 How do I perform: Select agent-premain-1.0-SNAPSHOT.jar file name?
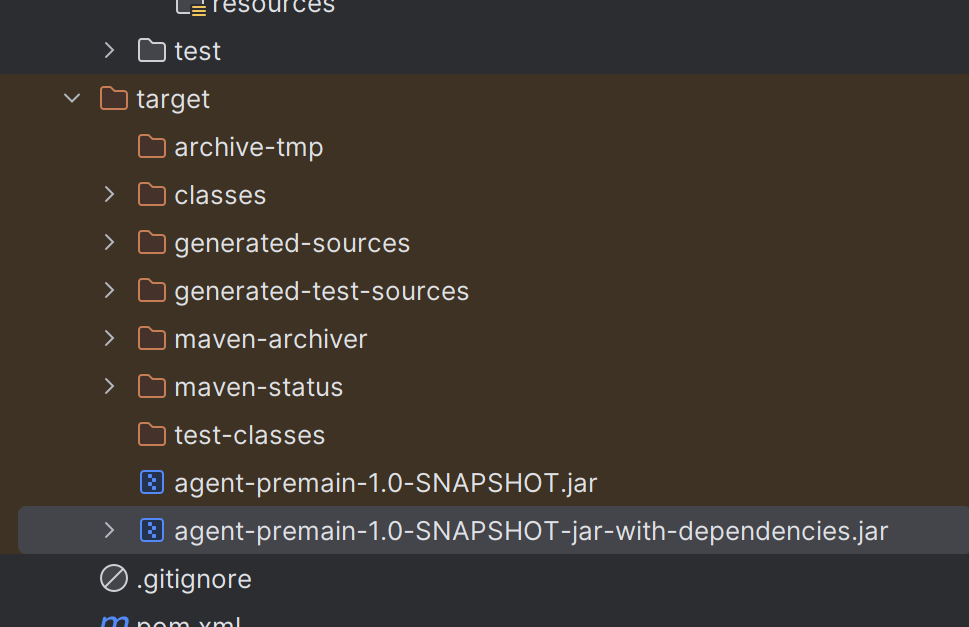click(x=385, y=483)
